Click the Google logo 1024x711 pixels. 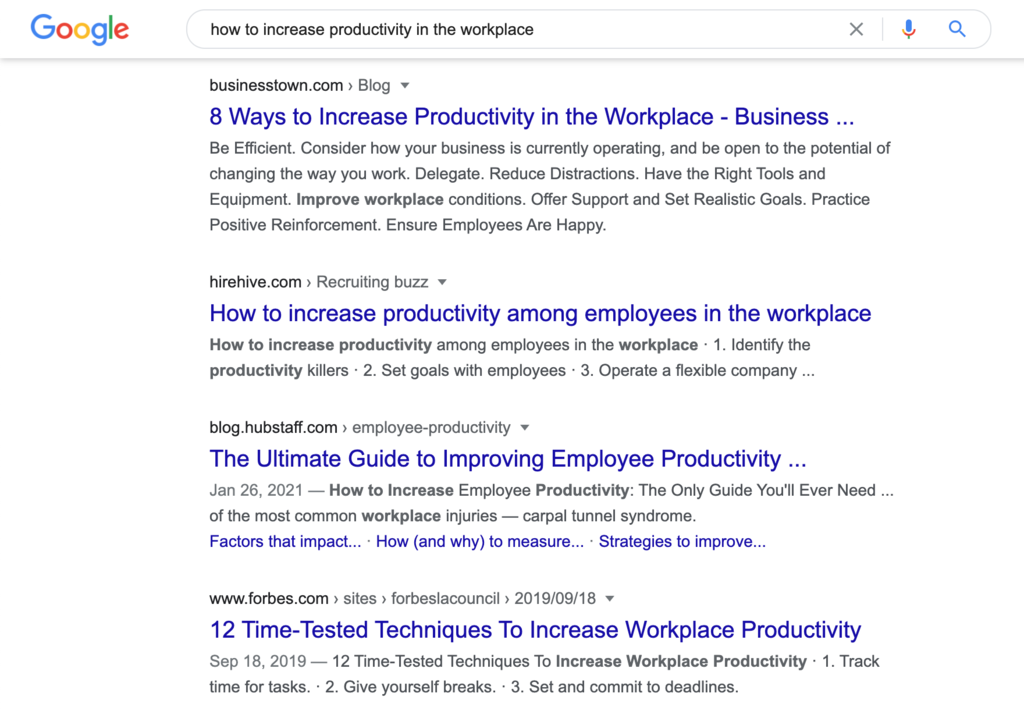point(79,29)
